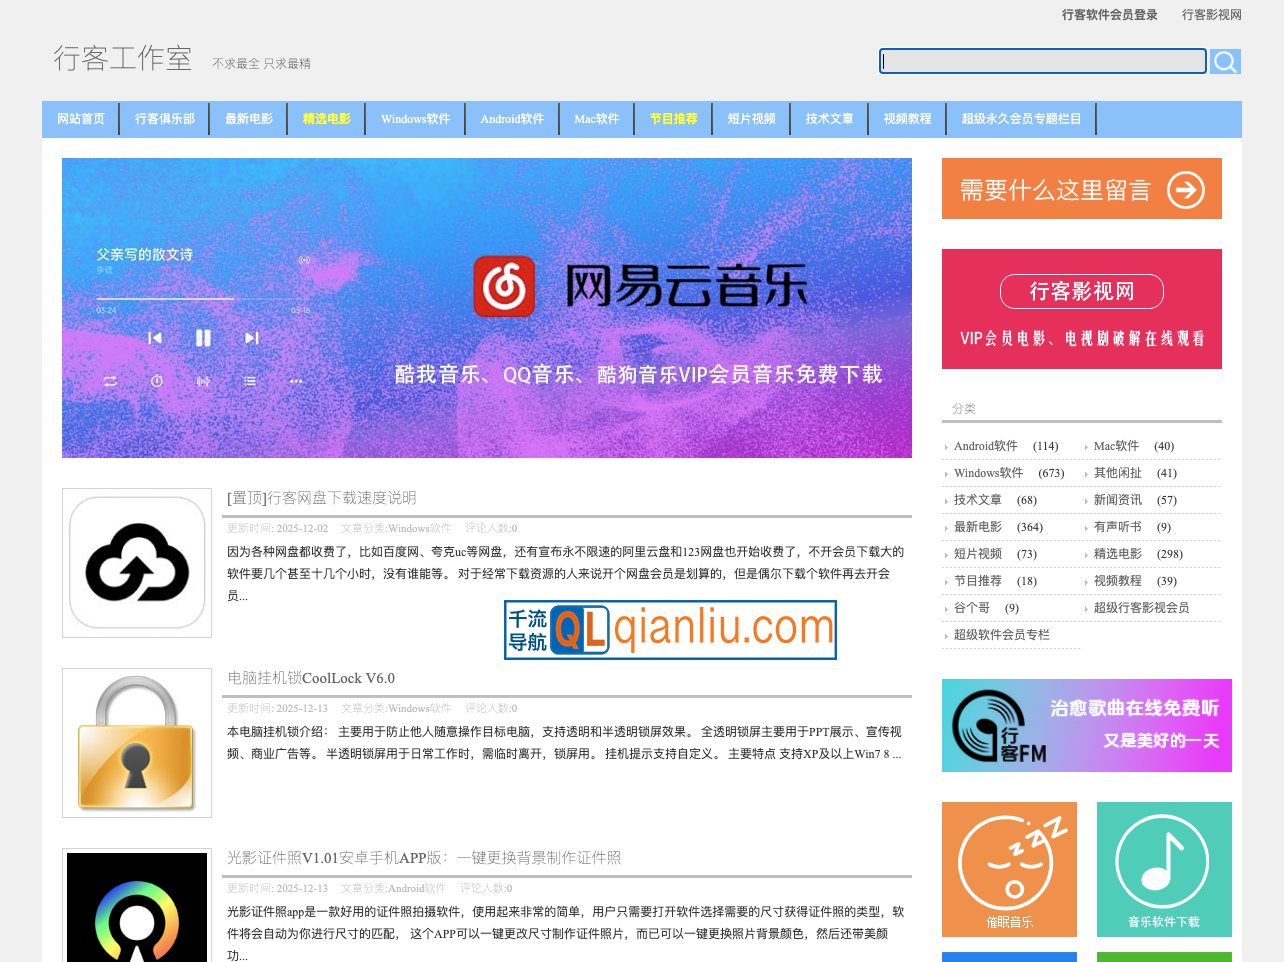Click the 光影证件照 app icon thumbnail
This screenshot has width=1284, height=962.
pos(137,910)
